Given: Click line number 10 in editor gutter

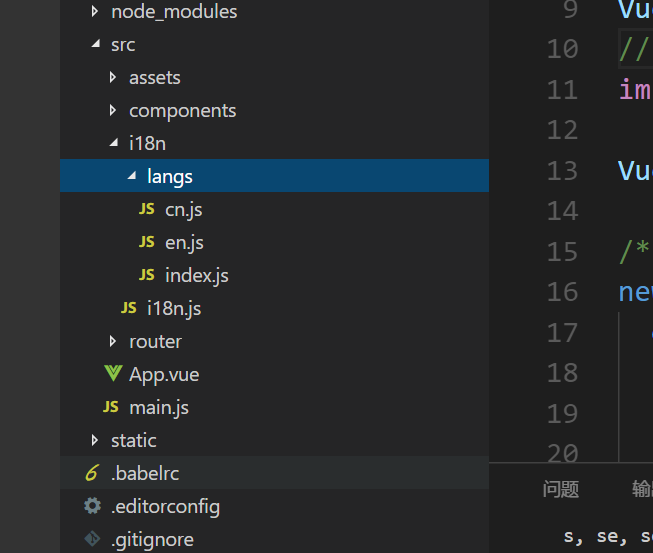Looking at the screenshot, I should point(563,49).
